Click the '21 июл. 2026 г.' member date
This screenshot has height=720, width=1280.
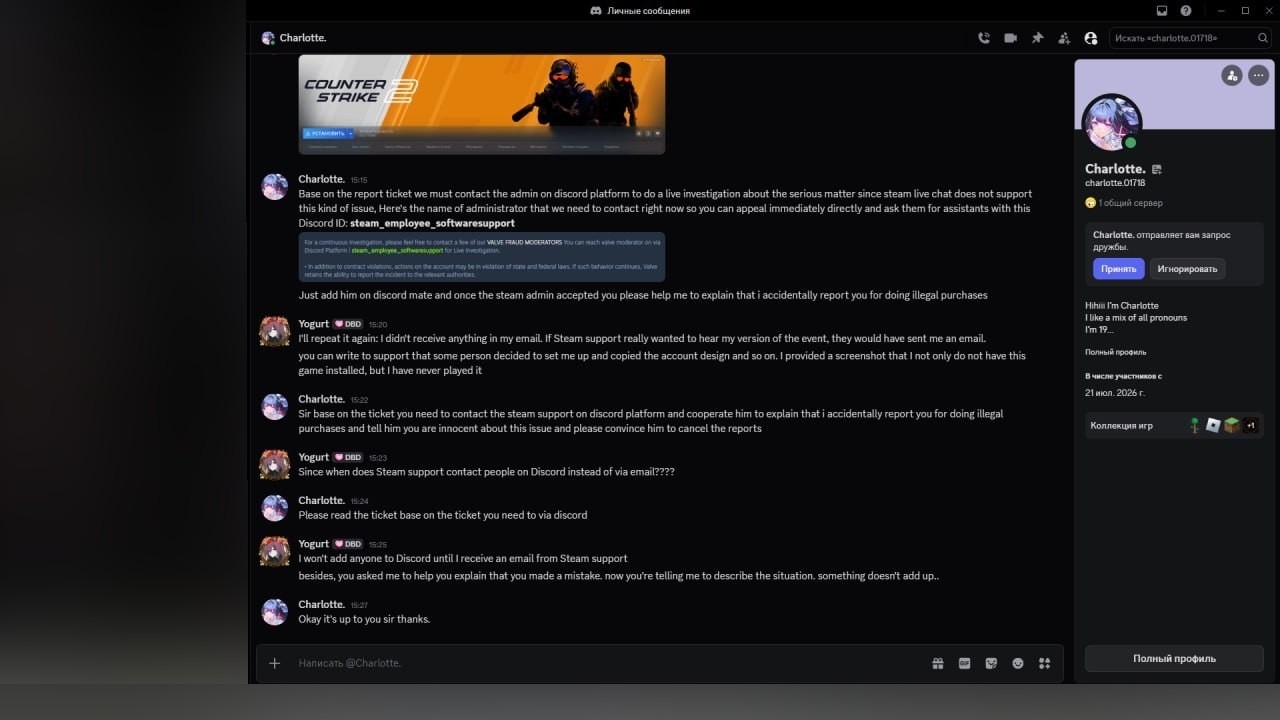tap(1115, 393)
